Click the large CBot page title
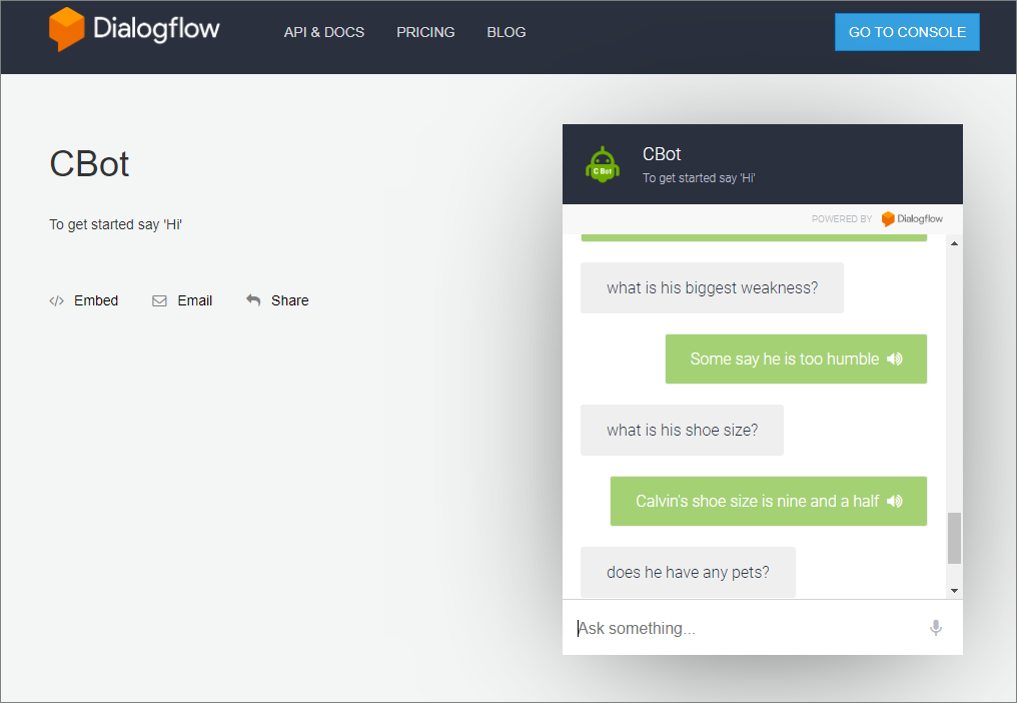Viewport: 1017px width, 703px height. (x=90, y=163)
